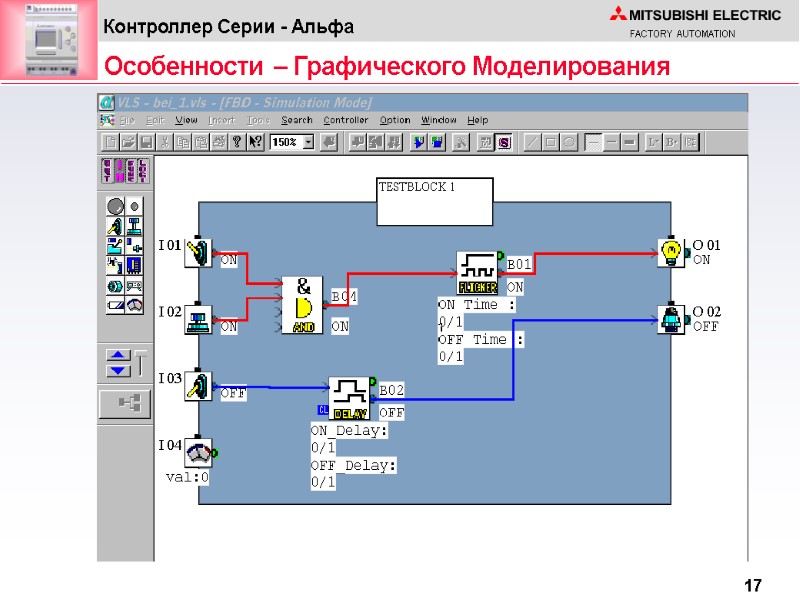Click the Copy toolbar icon
This screenshot has width=800, height=600.
(183, 142)
